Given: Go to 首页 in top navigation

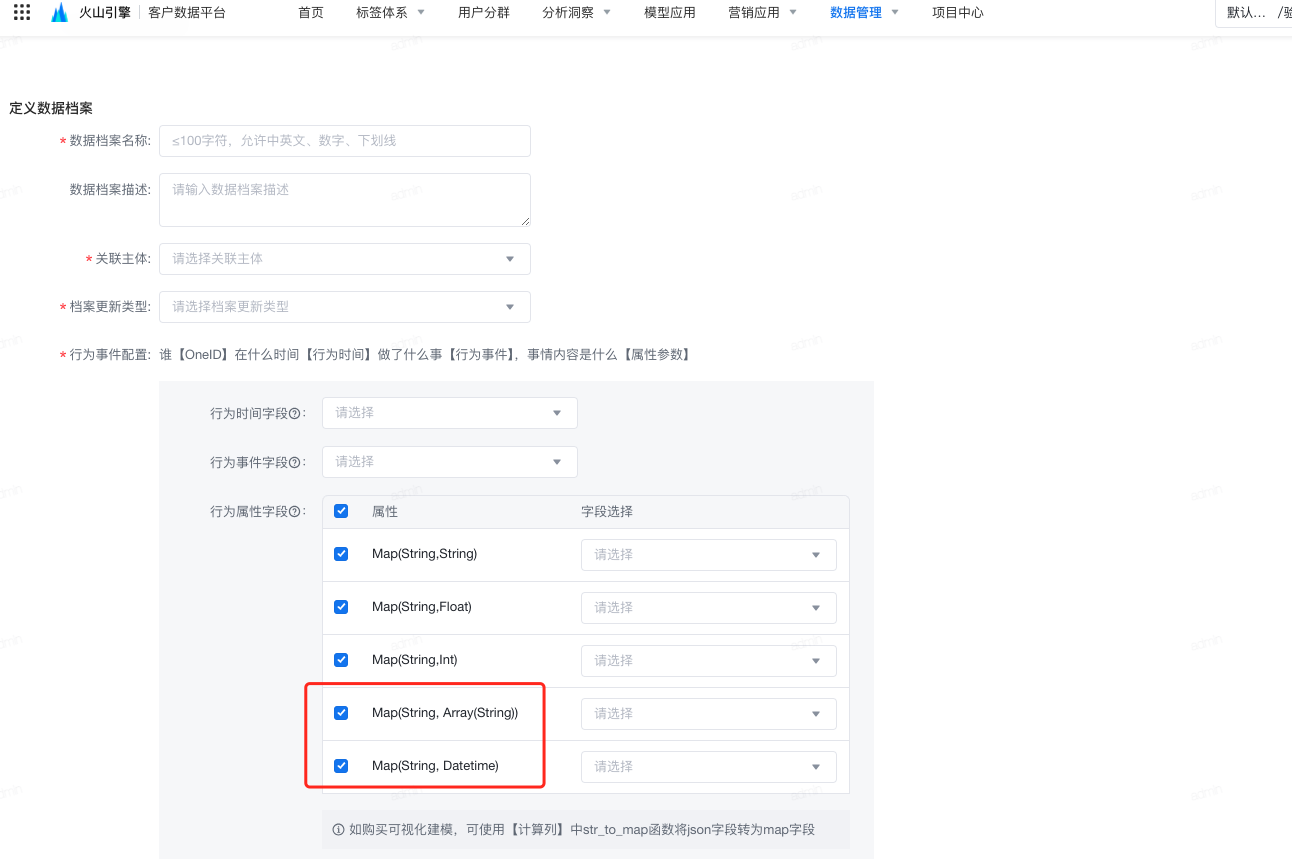Looking at the screenshot, I should (311, 13).
